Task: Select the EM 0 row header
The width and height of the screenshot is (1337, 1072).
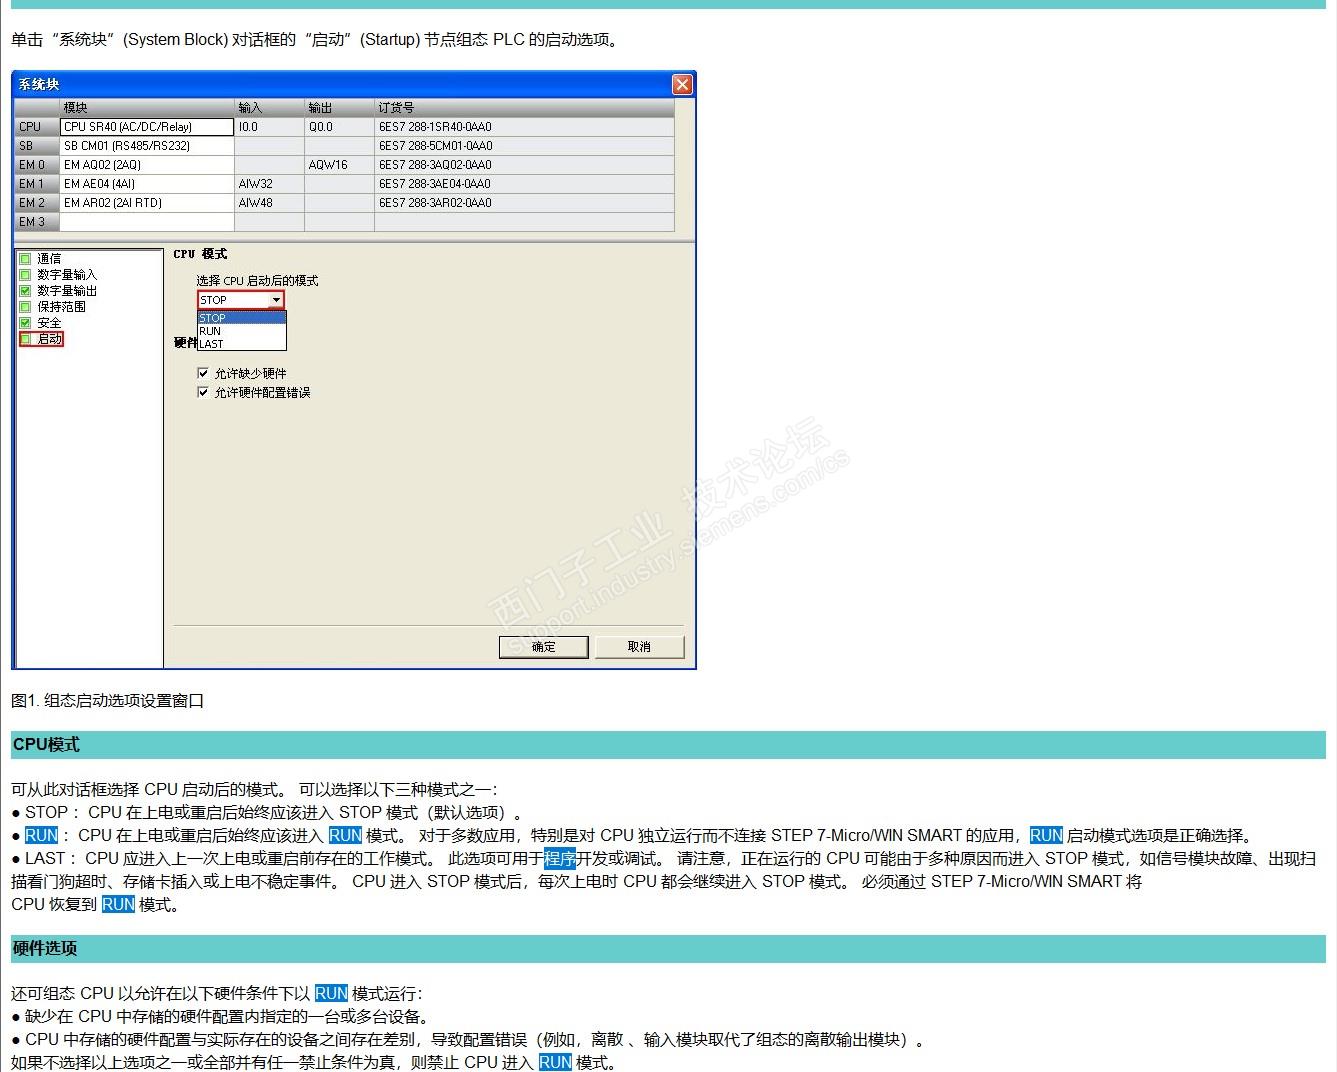Action: click(x=37, y=165)
